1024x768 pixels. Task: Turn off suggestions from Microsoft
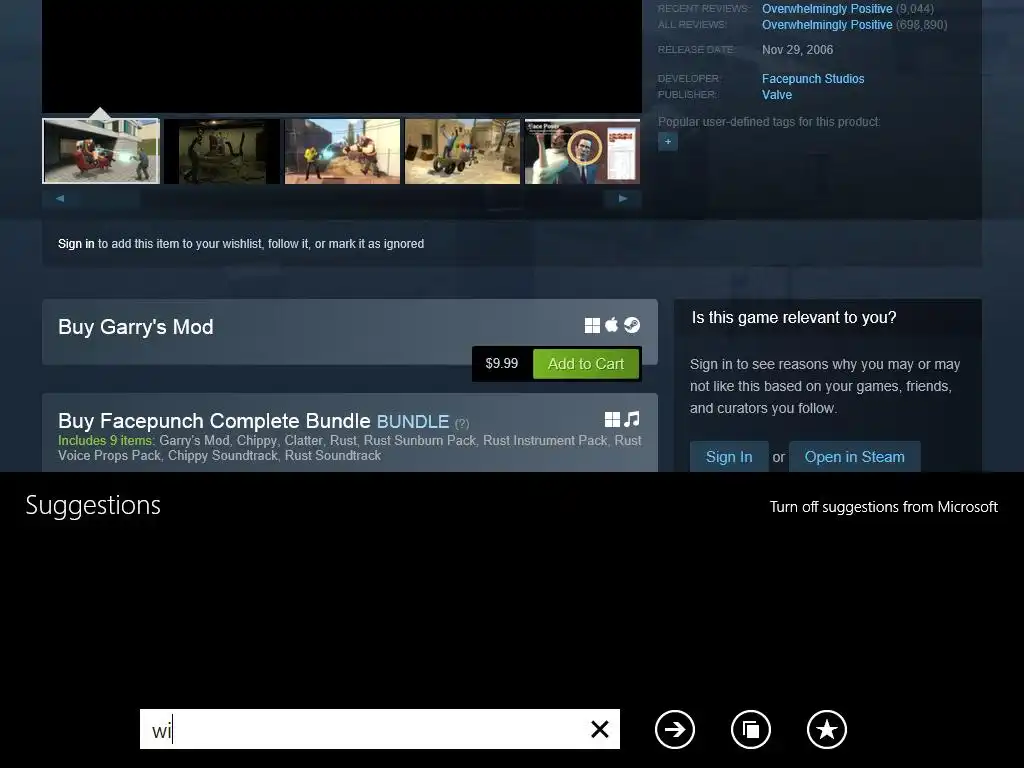[x=884, y=507]
